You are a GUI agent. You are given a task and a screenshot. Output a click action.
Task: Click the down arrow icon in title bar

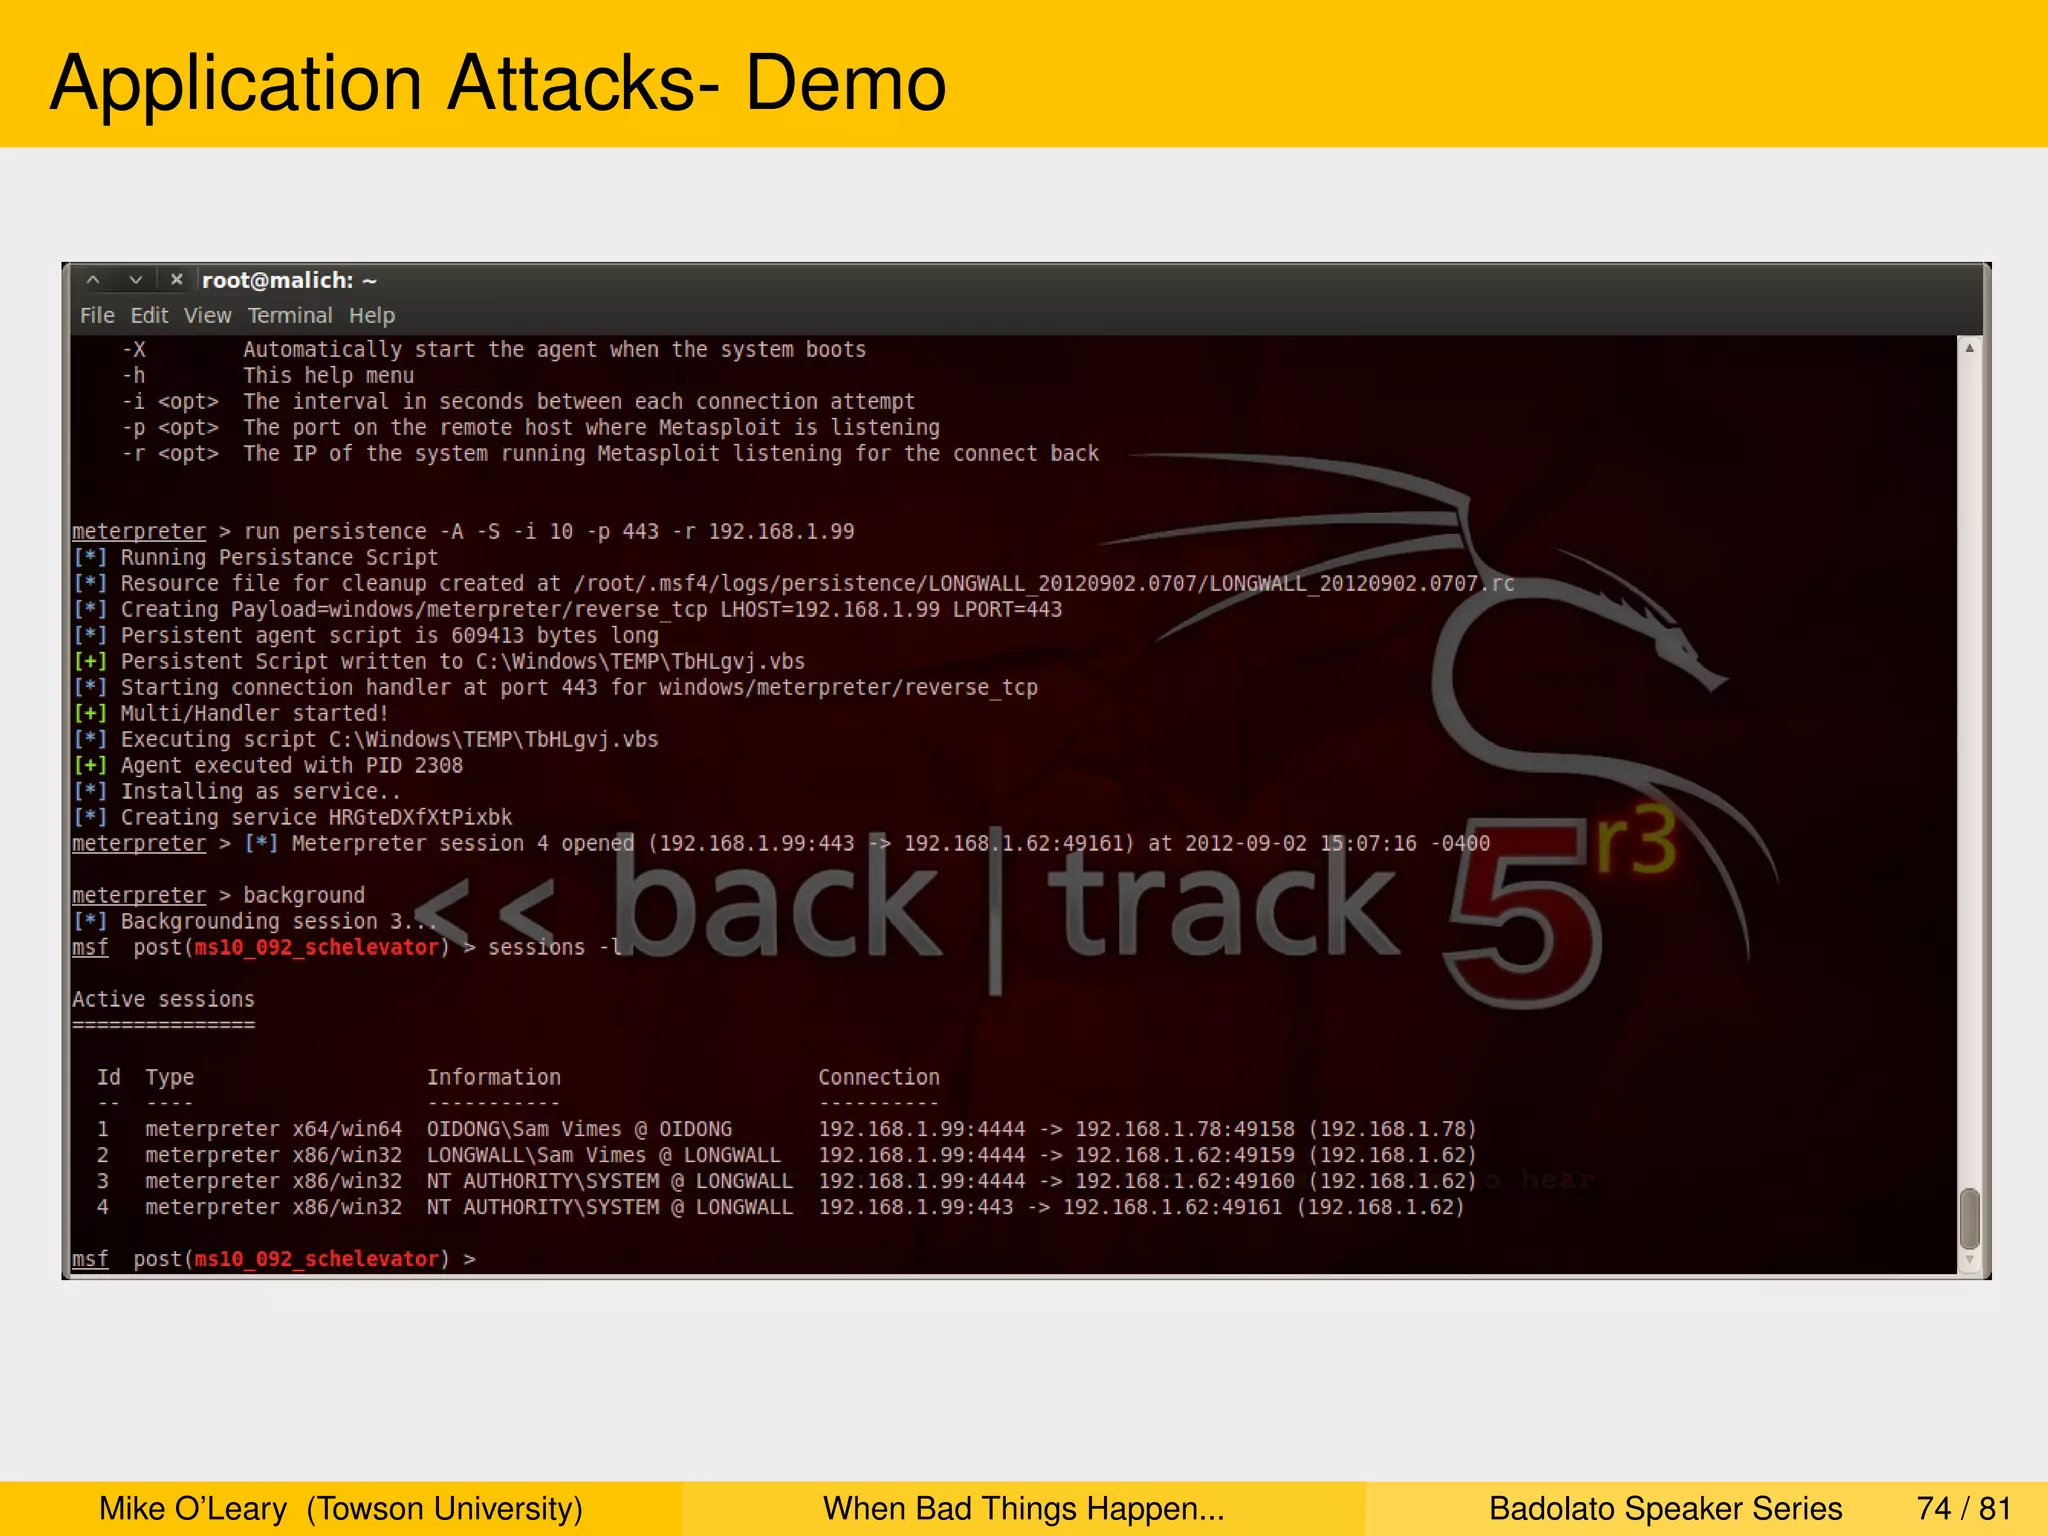tap(135, 280)
